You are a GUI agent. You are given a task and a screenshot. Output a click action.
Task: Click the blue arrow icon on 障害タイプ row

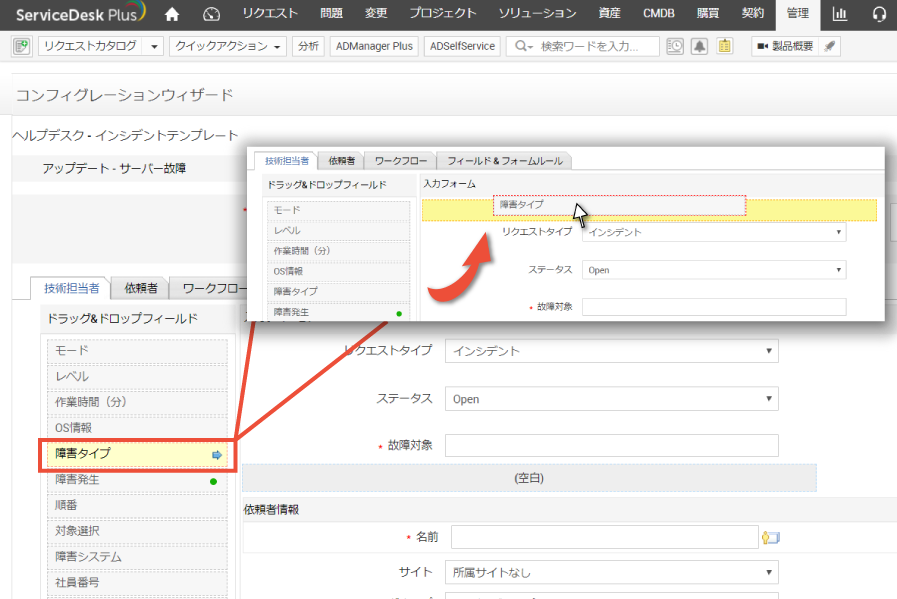(217, 455)
